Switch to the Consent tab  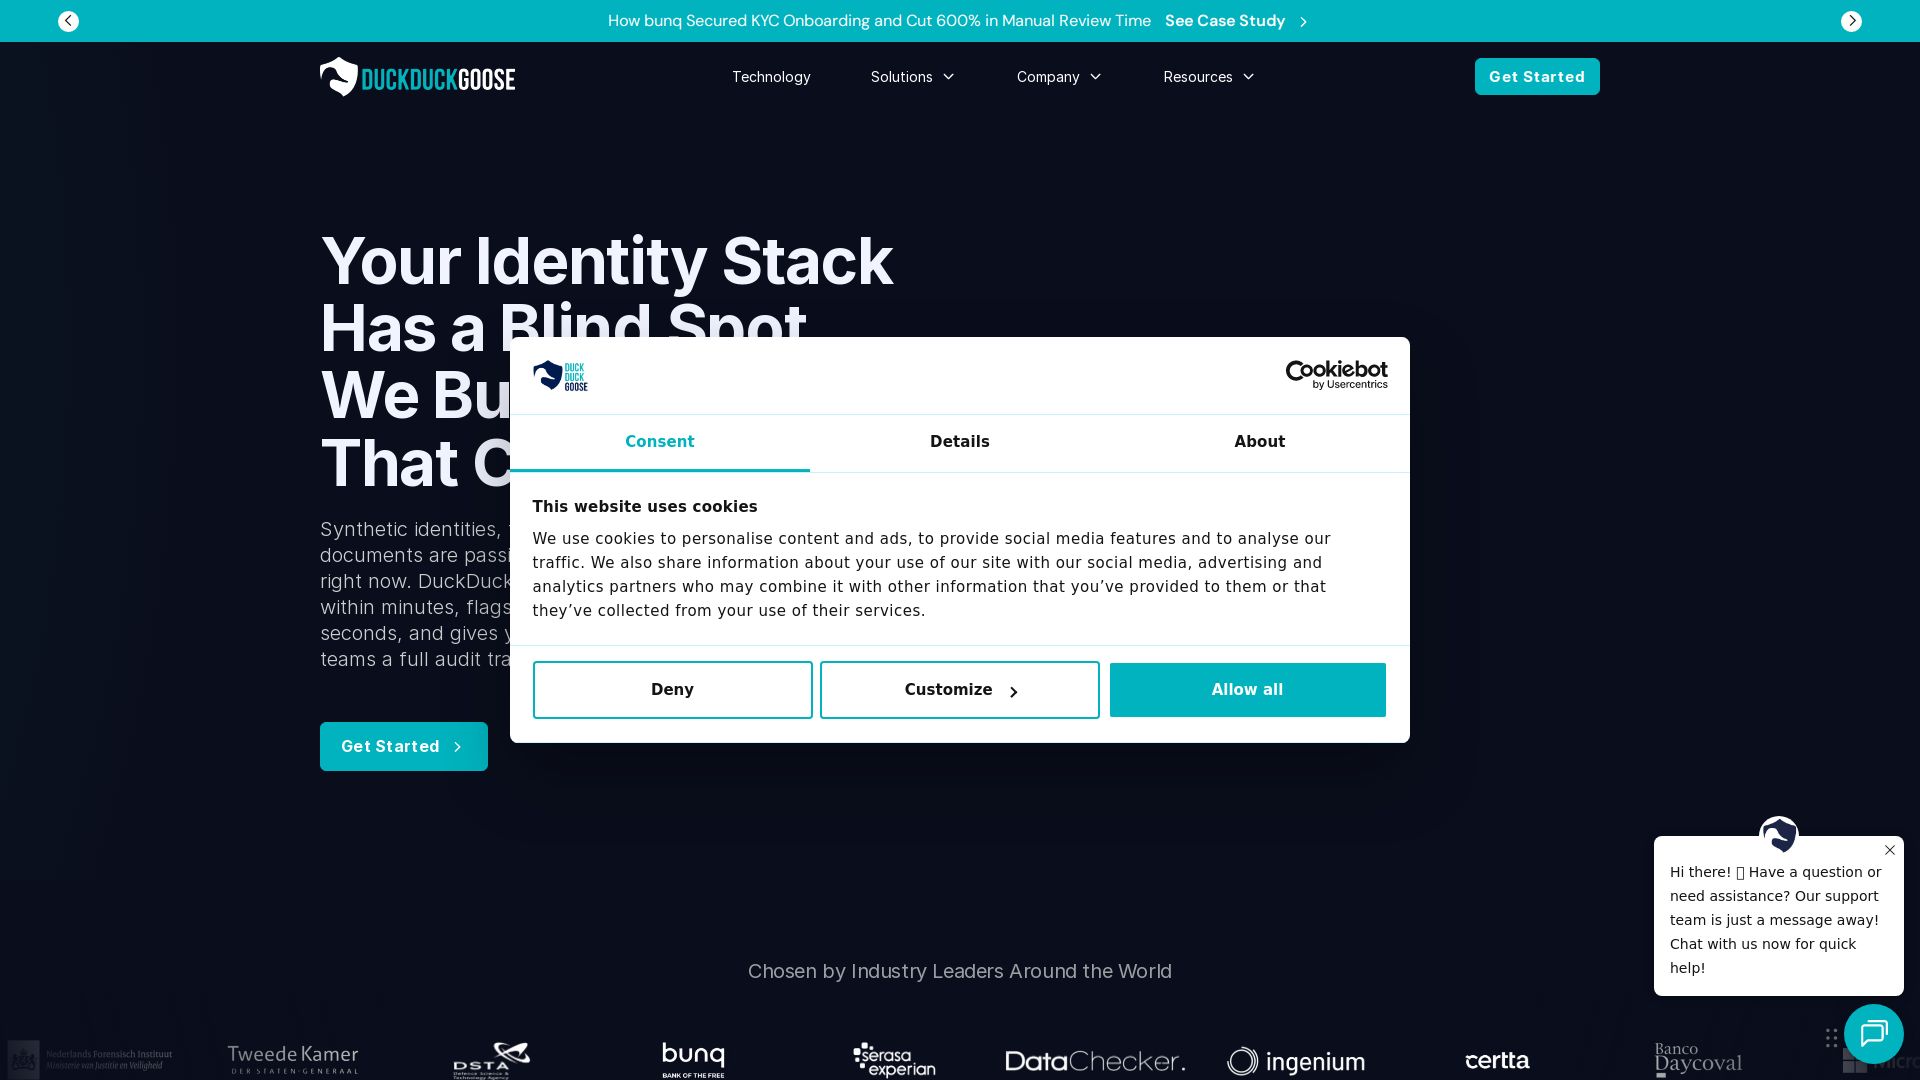click(660, 442)
